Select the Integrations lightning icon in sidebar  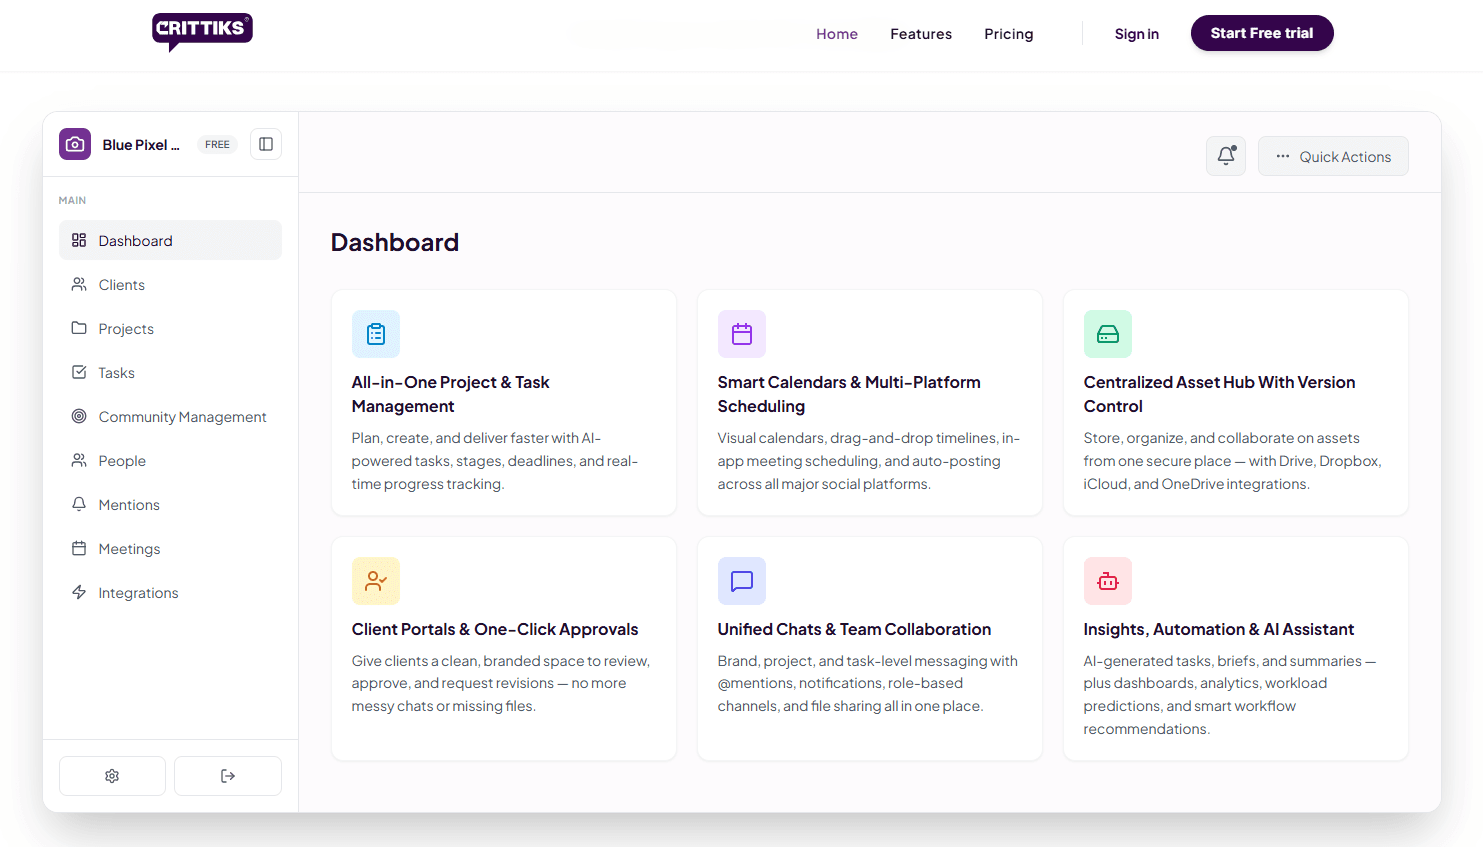click(79, 592)
